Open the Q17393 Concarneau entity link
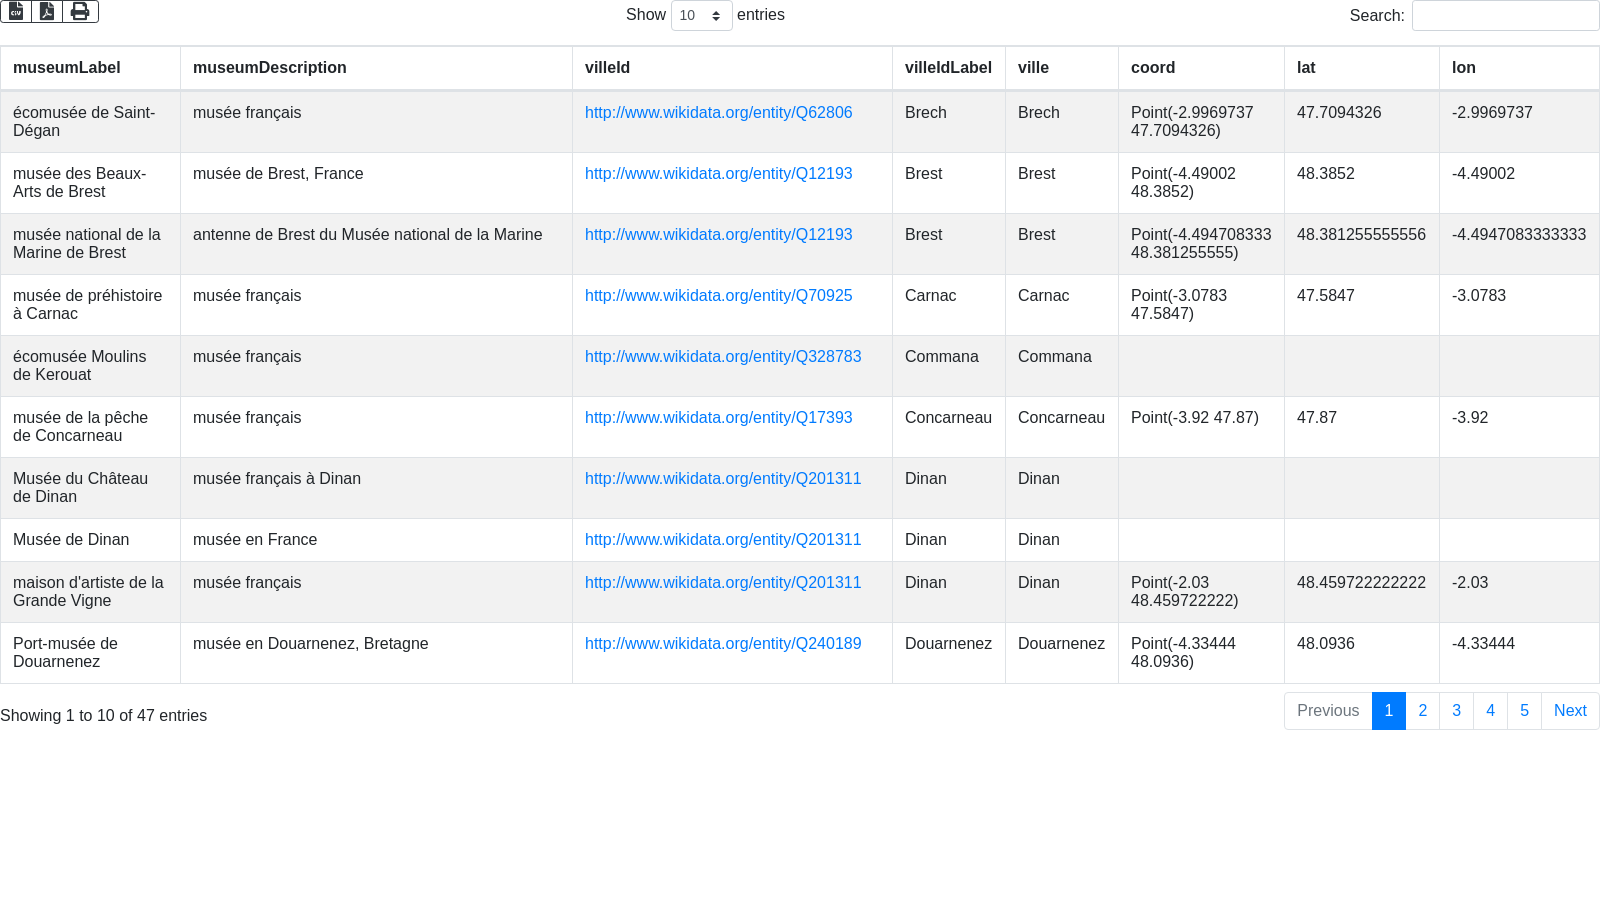 coord(718,418)
